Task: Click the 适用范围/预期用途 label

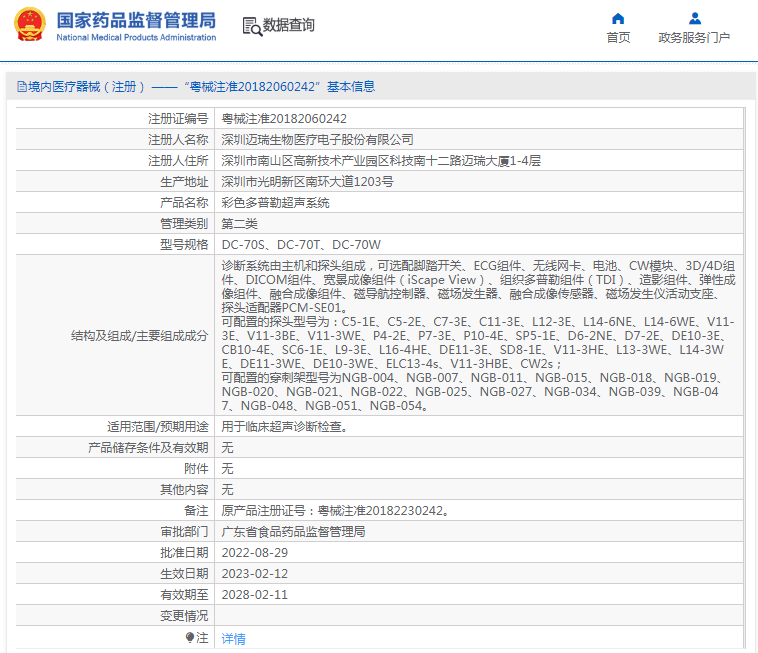Action: (x=158, y=427)
